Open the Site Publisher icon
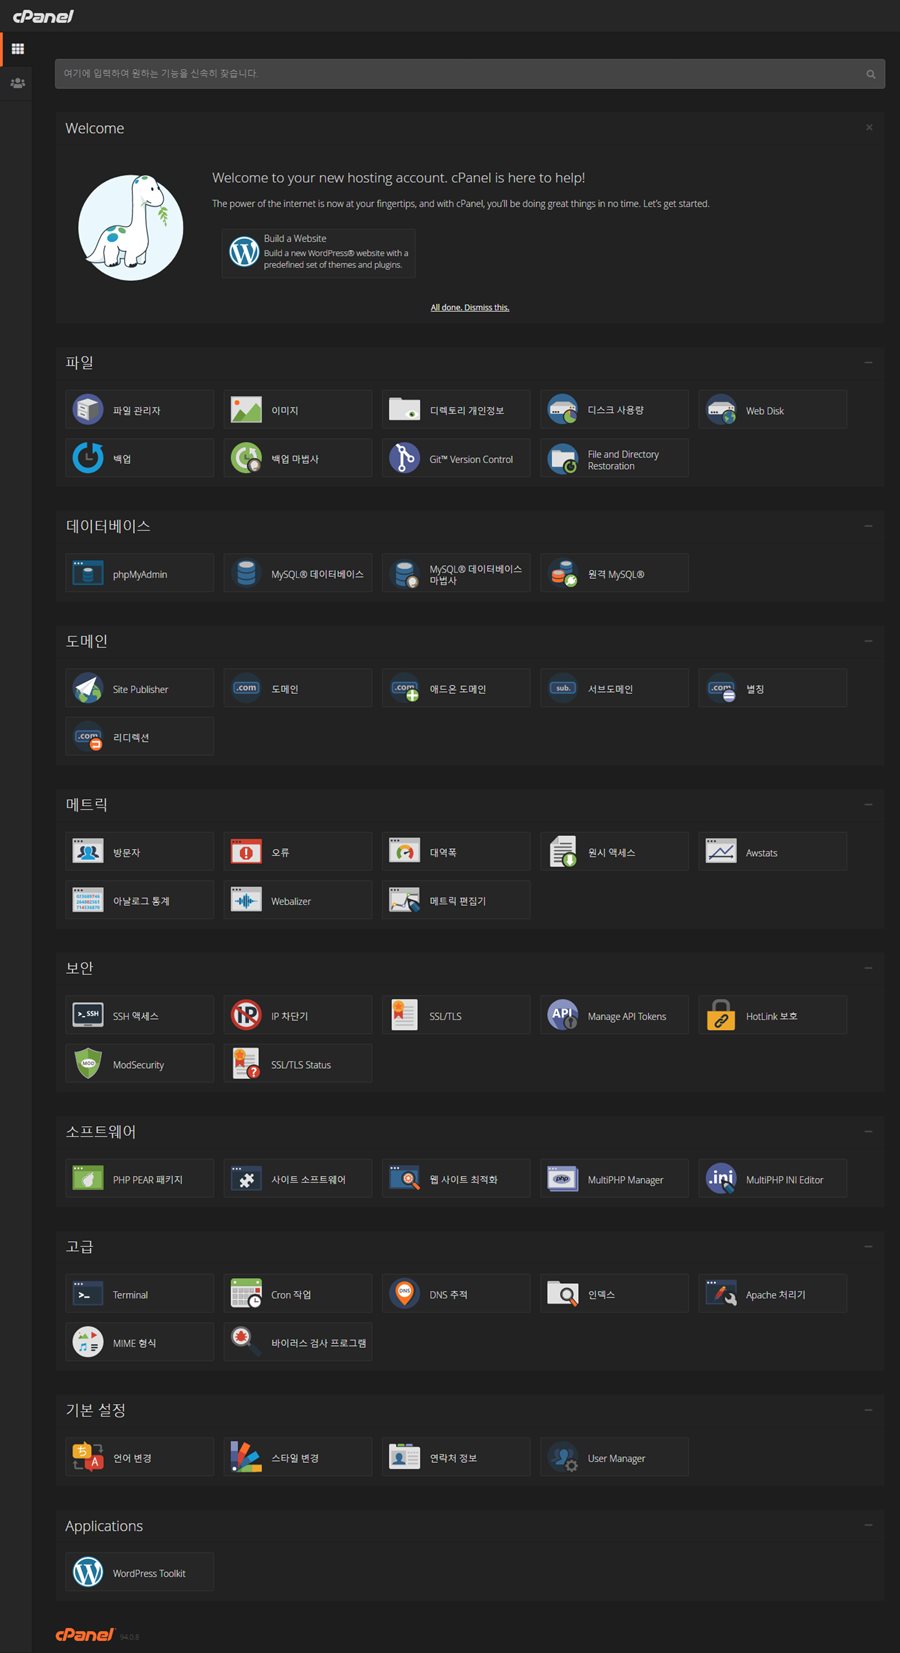This screenshot has height=1653, width=900. tap(88, 689)
